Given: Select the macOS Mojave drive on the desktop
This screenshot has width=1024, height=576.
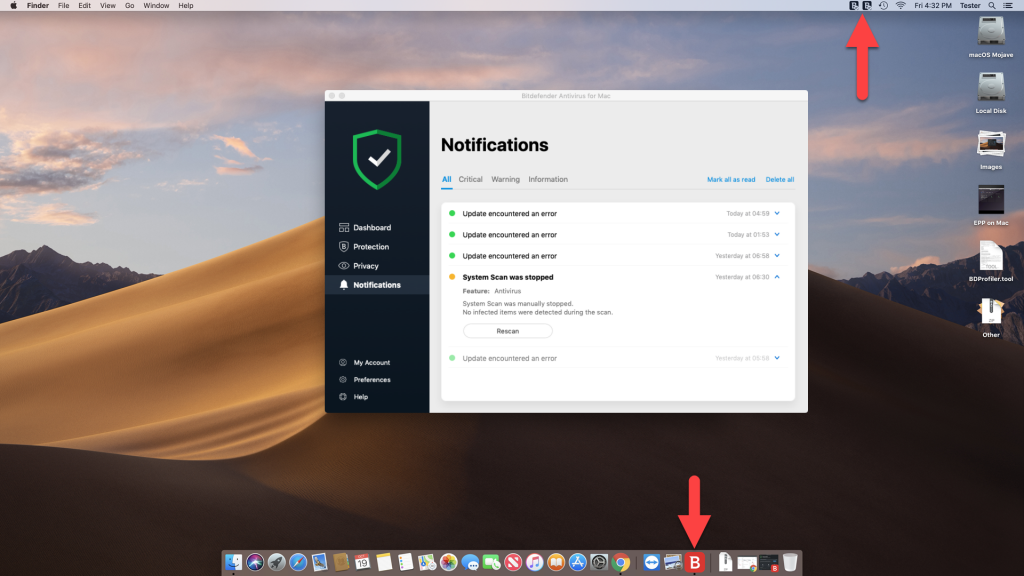Looking at the screenshot, I should pos(991,37).
